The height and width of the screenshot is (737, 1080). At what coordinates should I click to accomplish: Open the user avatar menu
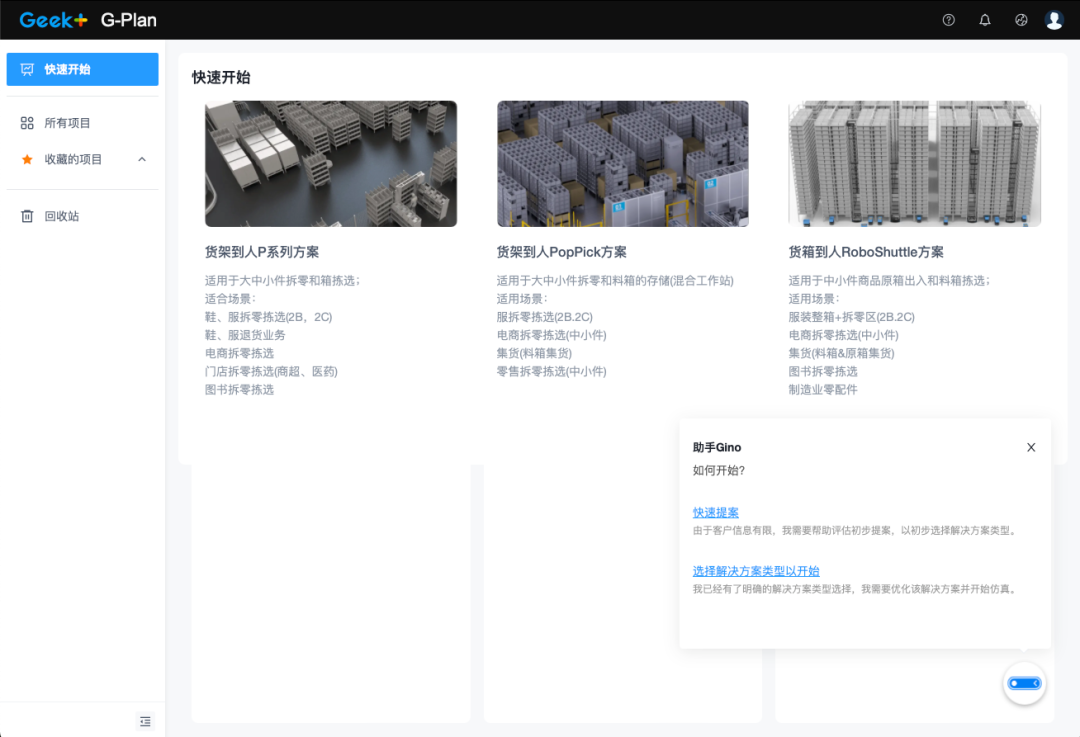1053,19
